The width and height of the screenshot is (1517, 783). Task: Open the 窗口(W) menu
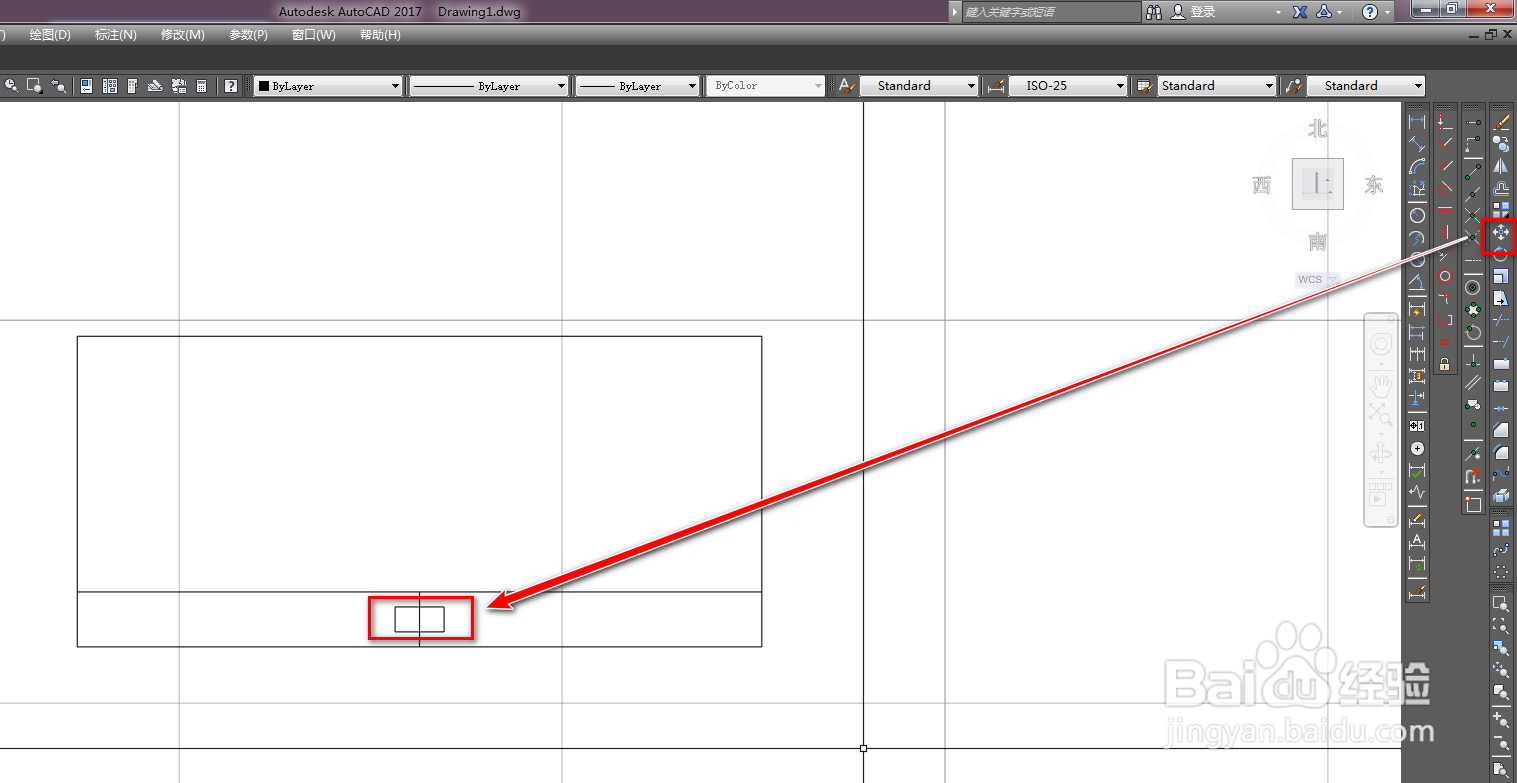[314, 35]
